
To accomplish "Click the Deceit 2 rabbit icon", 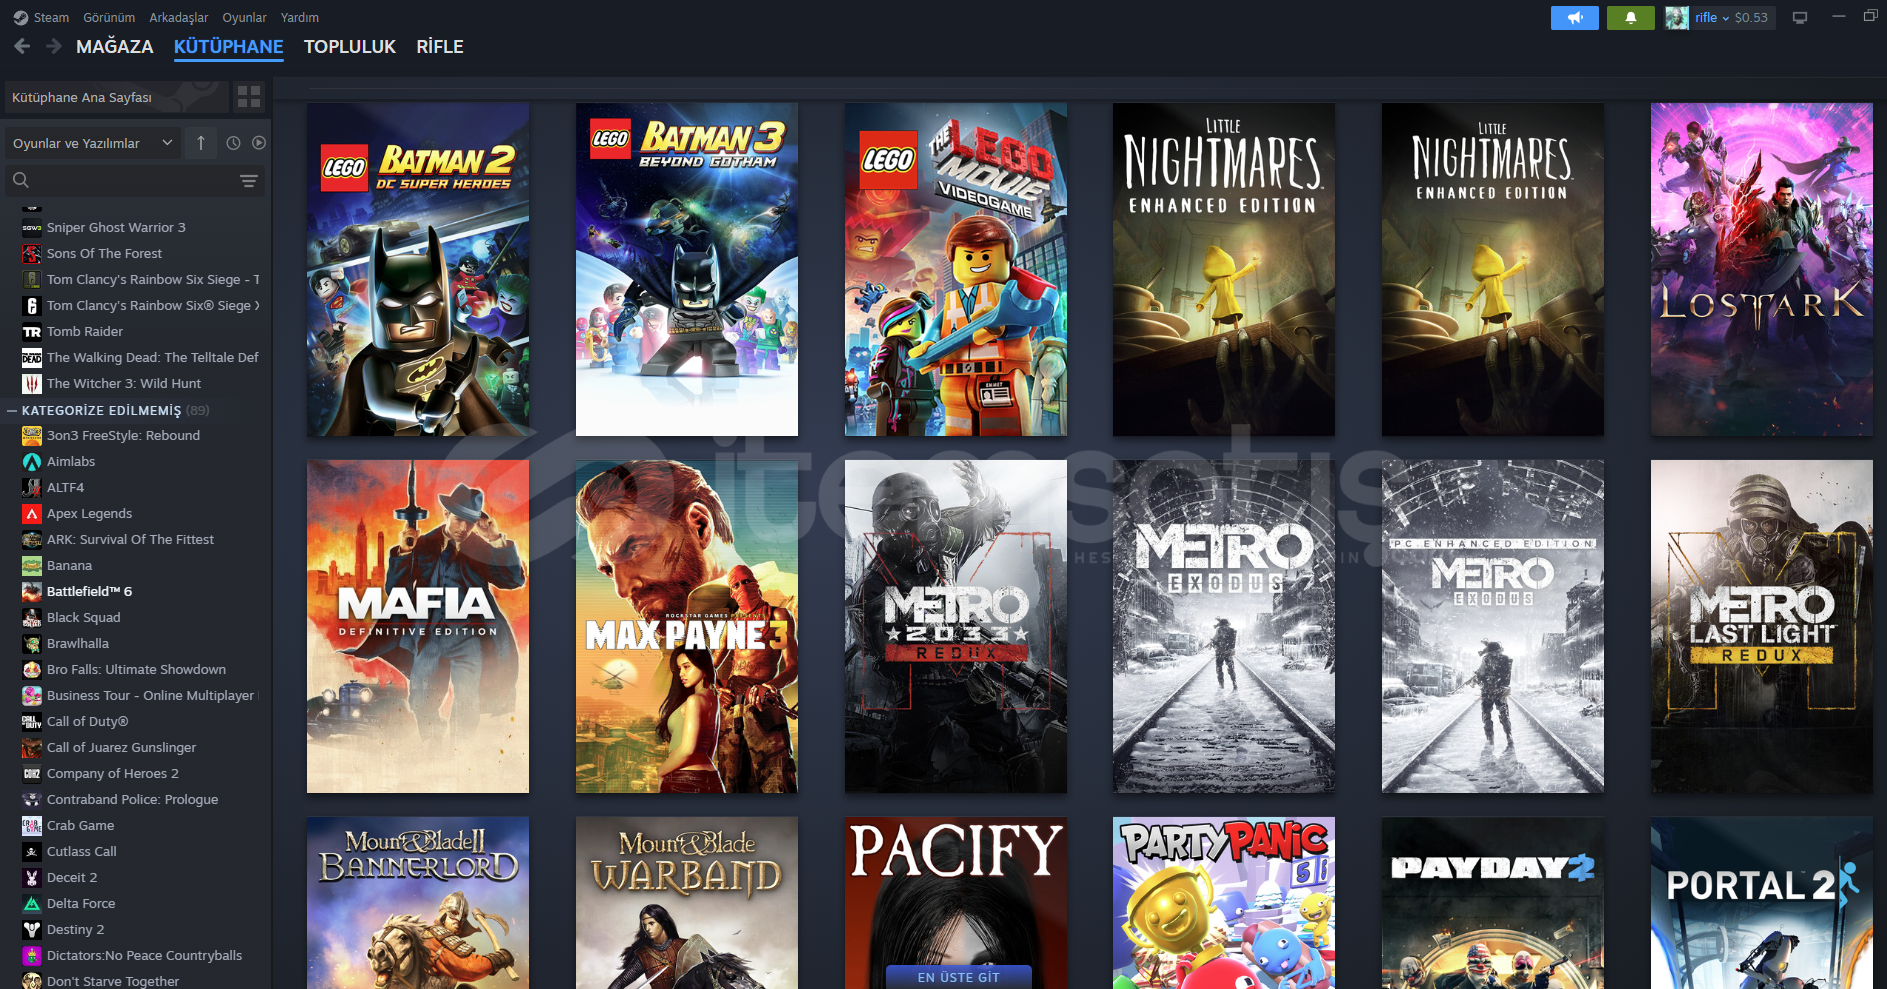I will coord(32,877).
